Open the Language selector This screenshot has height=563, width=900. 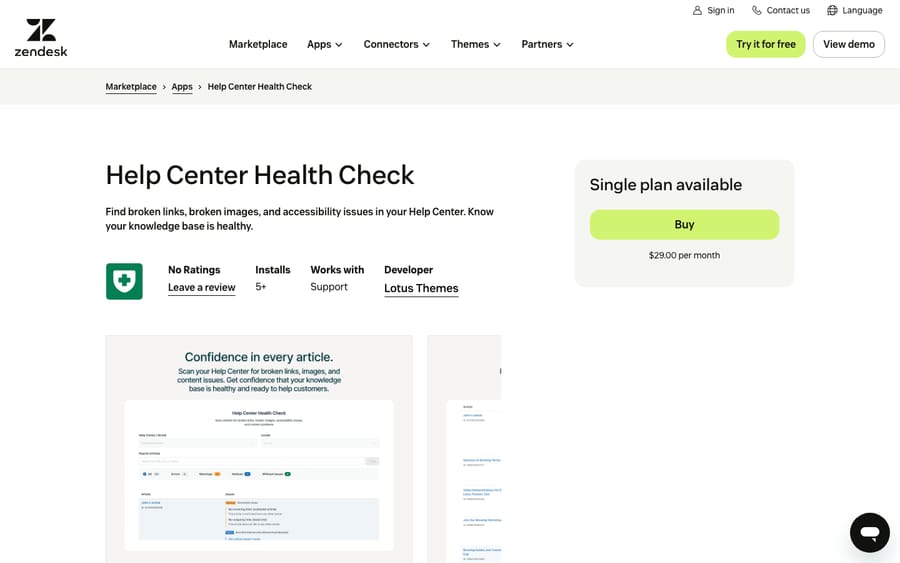855,10
